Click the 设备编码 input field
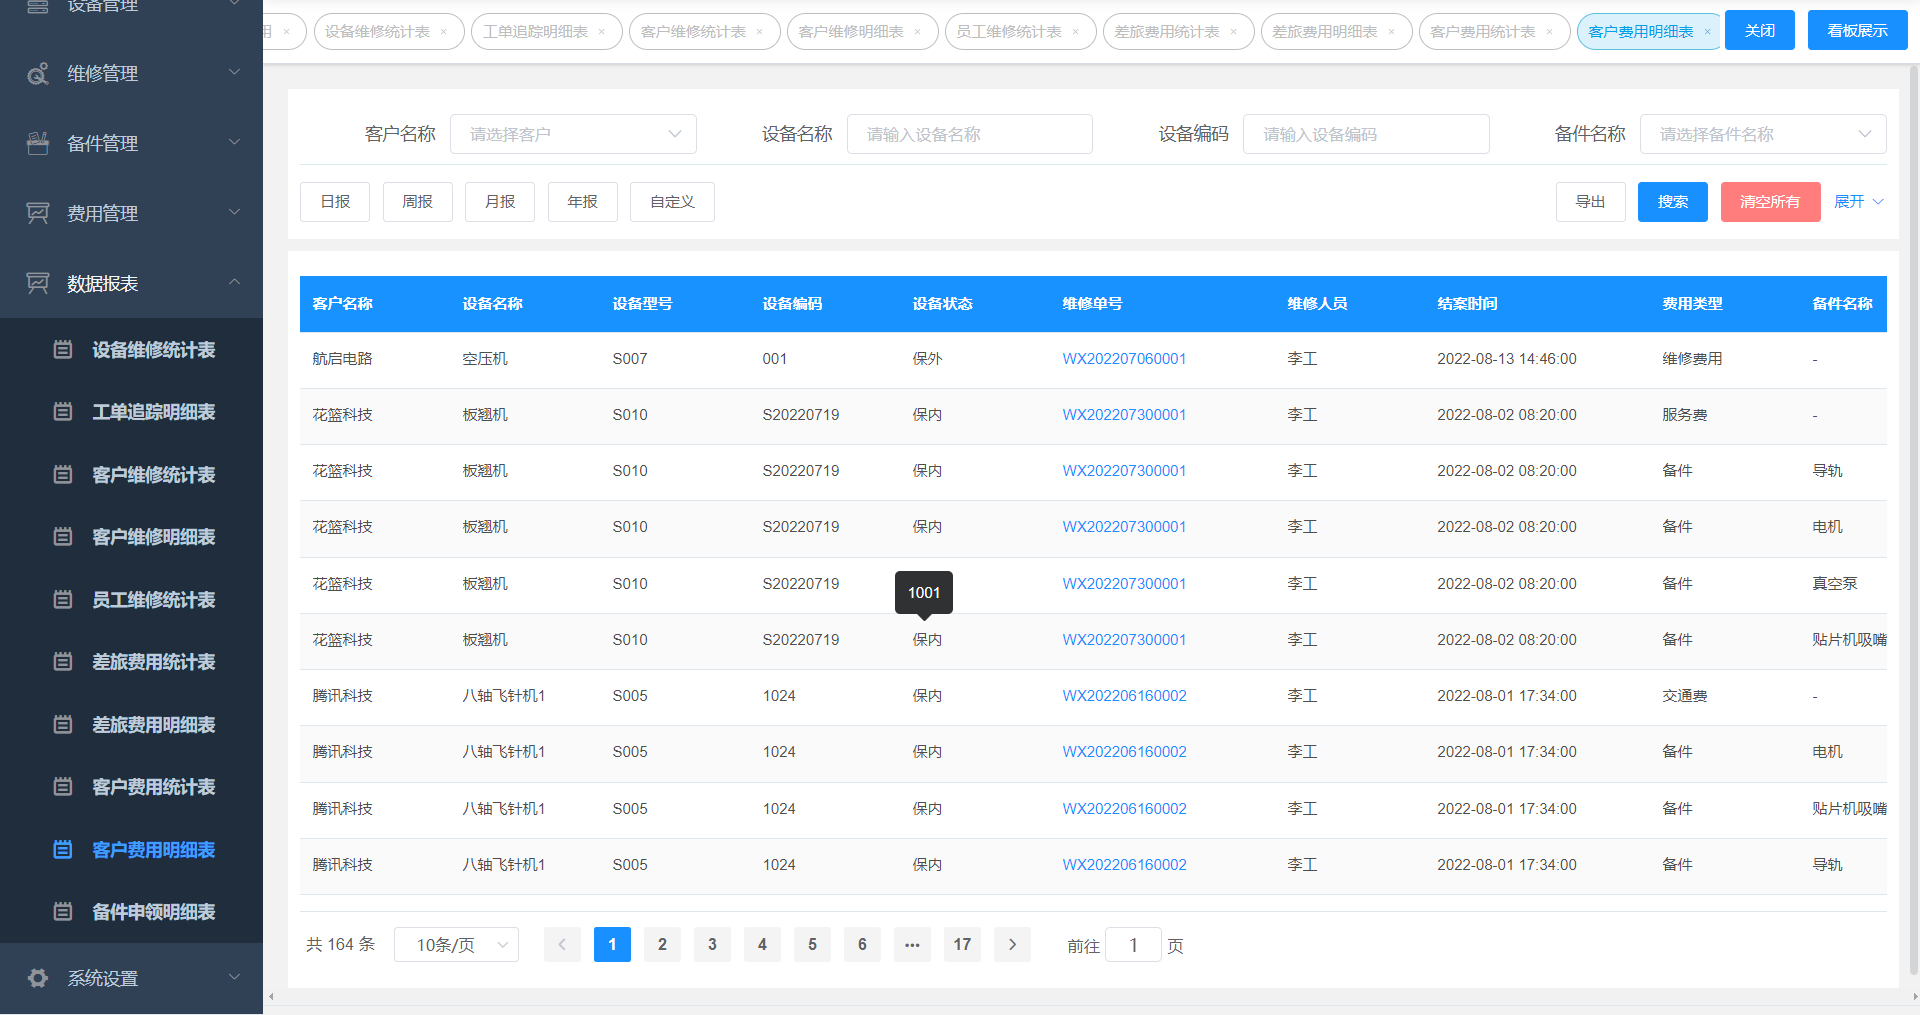This screenshot has height=1015, width=1920. [1365, 134]
